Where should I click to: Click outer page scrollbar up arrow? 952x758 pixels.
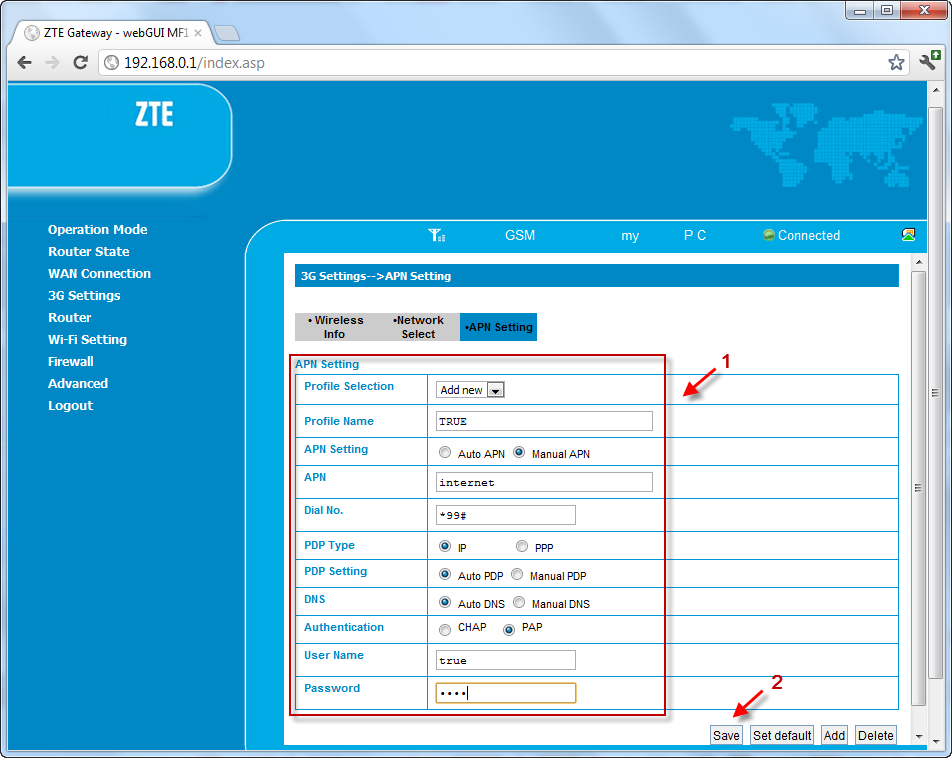(x=936, y=90)
